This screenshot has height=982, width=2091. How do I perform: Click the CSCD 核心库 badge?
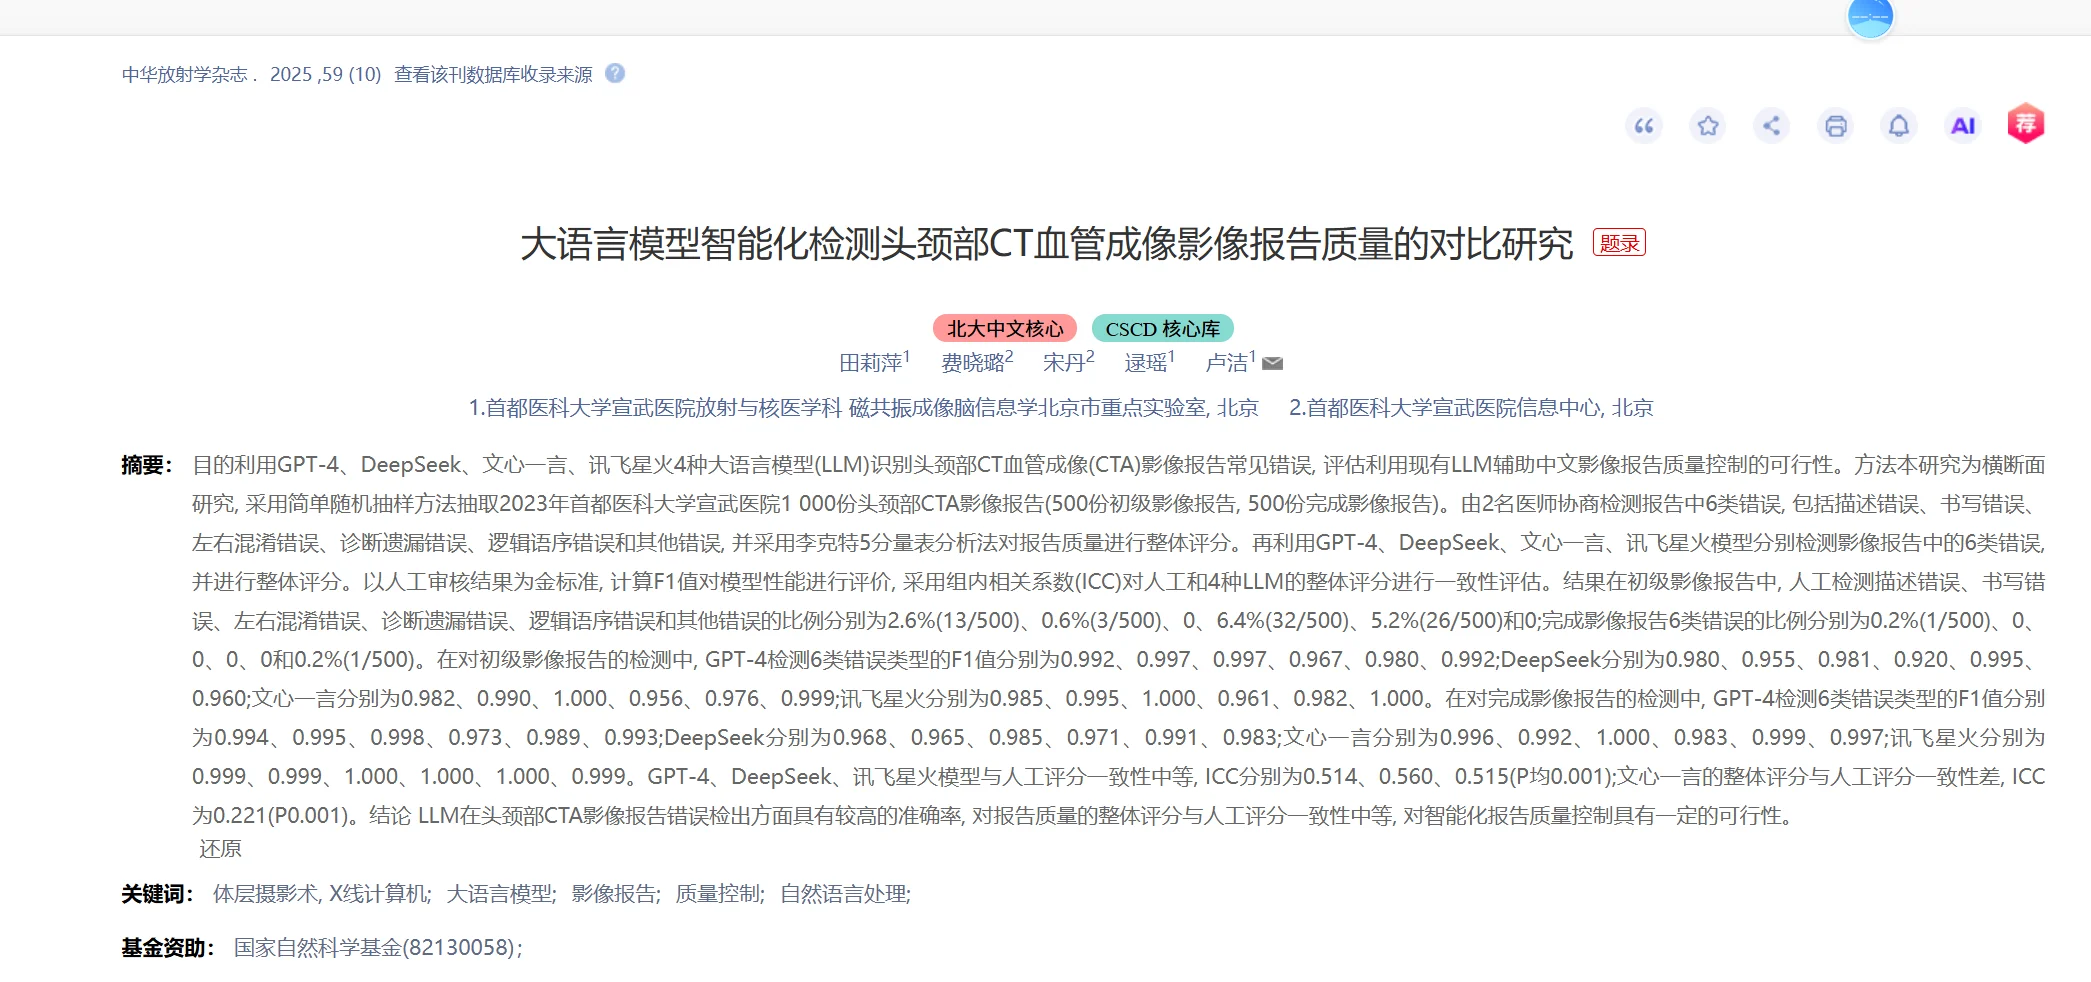(1163, 328)
